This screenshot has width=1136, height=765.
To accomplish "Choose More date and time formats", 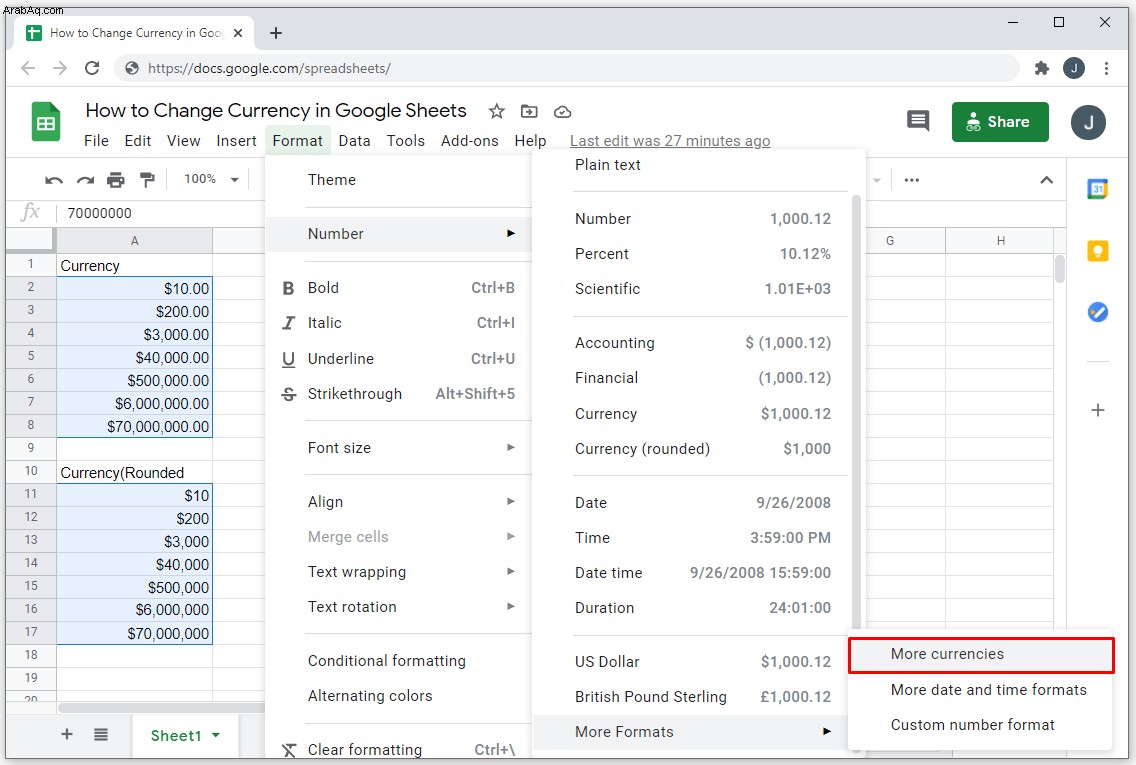I will (x=980, y=690).
